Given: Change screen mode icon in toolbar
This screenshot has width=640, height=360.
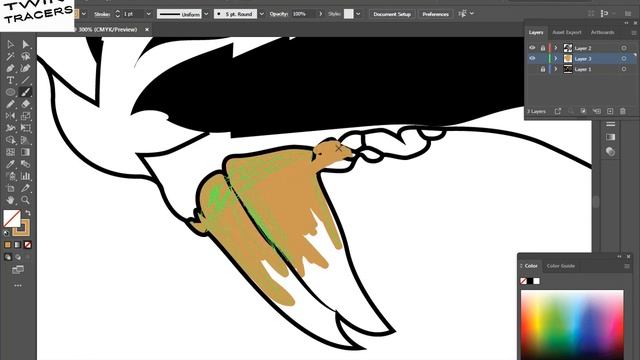Looking at the screenshot, I should pos(18,270).
